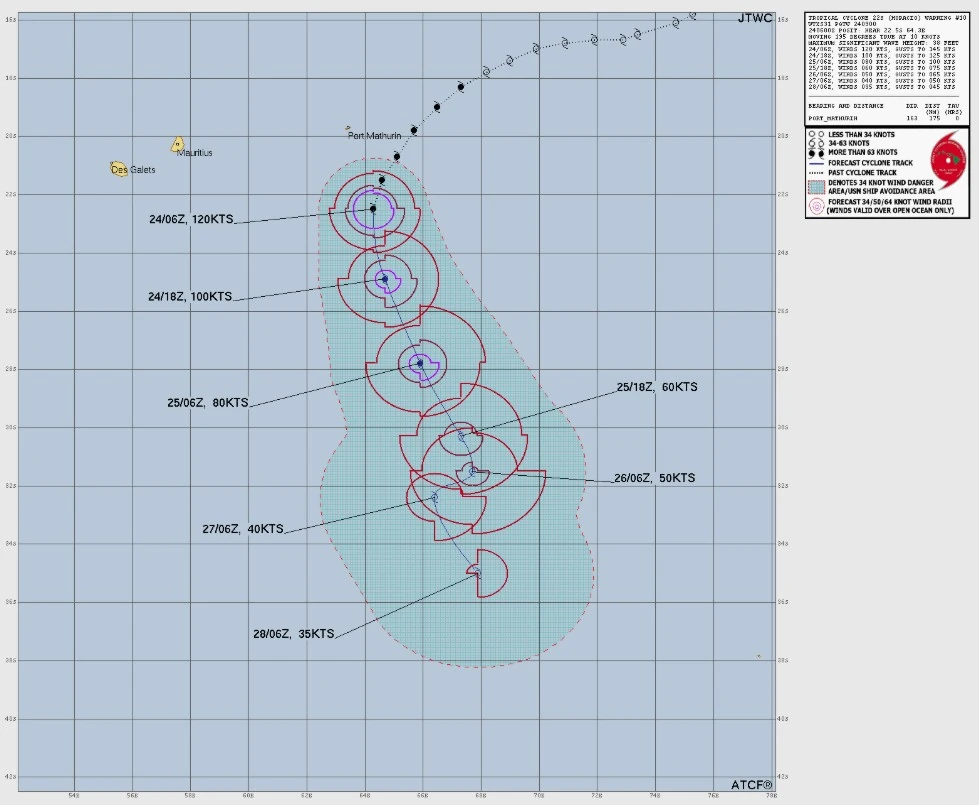Click the 25/18Z forecast position symbol on track
The height and width of the screenshot is (805, 979).
click(462, 437)
